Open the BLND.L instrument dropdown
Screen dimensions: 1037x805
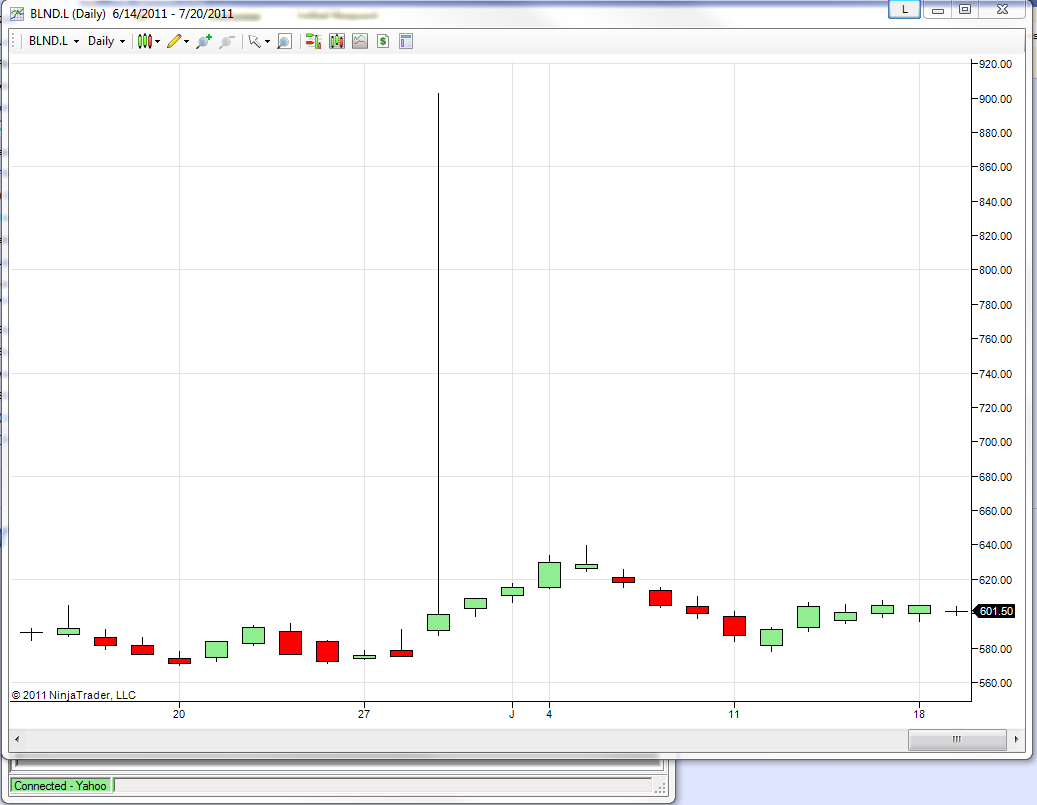click(54, 41)
